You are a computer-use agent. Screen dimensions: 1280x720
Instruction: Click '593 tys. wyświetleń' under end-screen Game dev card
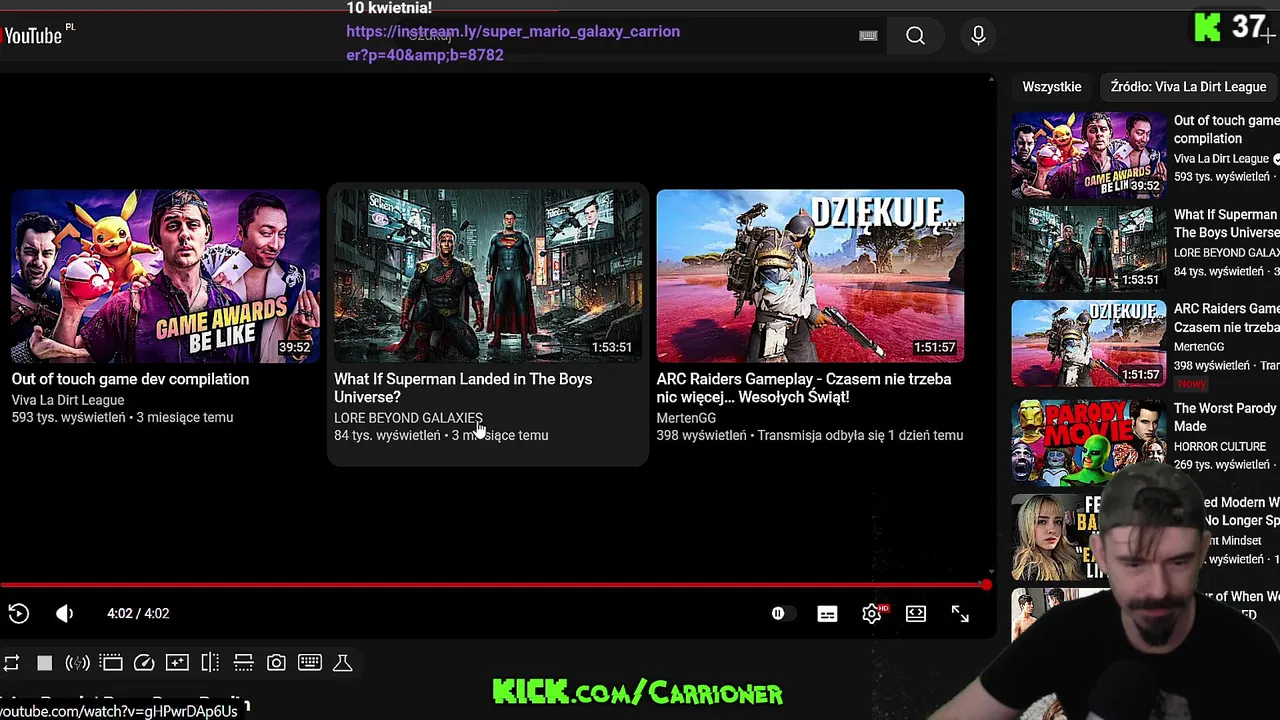click(x=68, y=418)
